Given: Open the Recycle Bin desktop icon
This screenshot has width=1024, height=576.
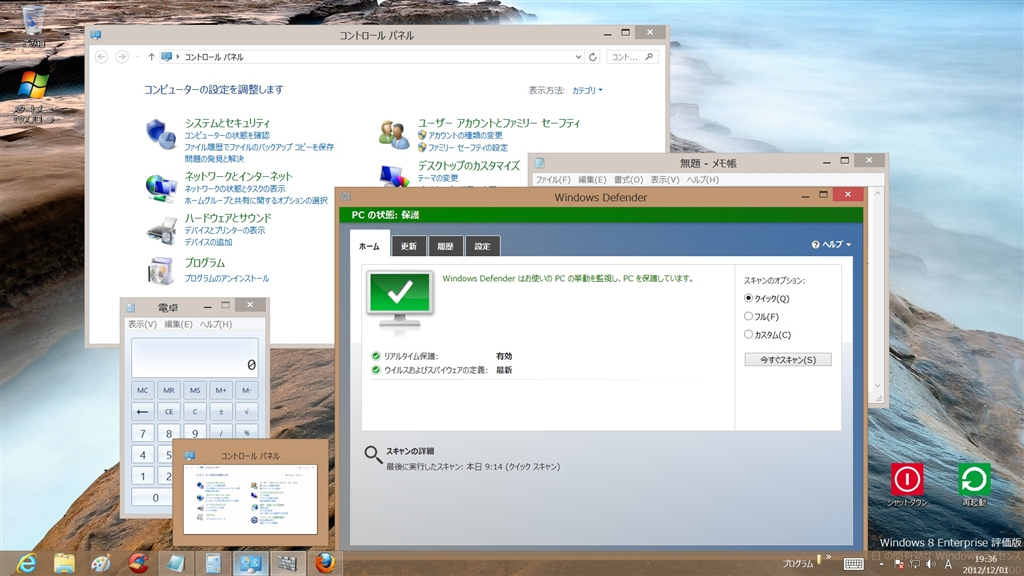Looking at the screenshot, I should [33, 26].
